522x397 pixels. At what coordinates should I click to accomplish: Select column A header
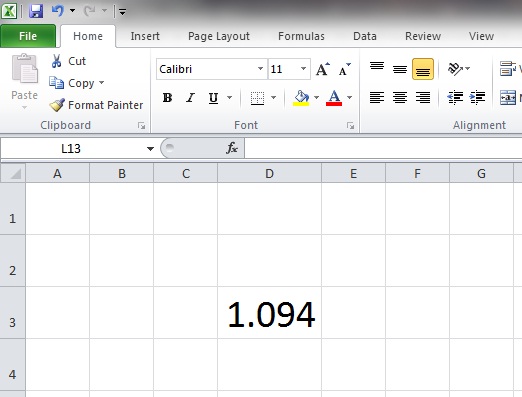coord(57,173)
